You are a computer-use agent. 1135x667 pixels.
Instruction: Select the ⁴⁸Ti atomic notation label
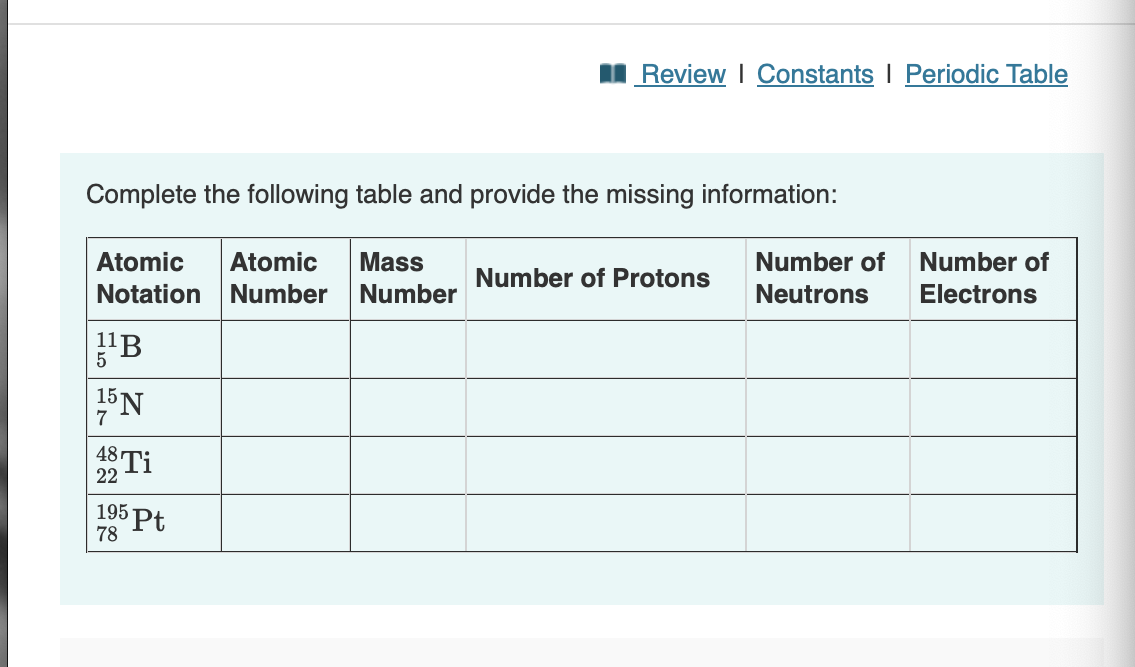click(124, 463)
